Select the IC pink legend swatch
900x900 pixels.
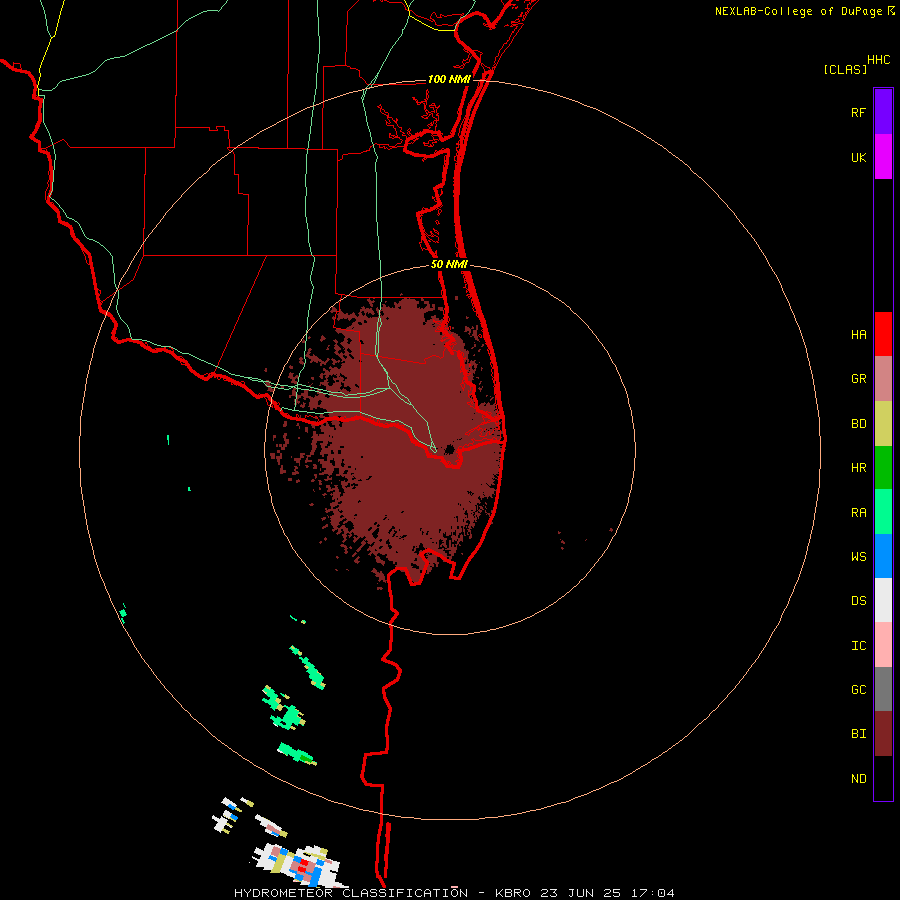883,645
